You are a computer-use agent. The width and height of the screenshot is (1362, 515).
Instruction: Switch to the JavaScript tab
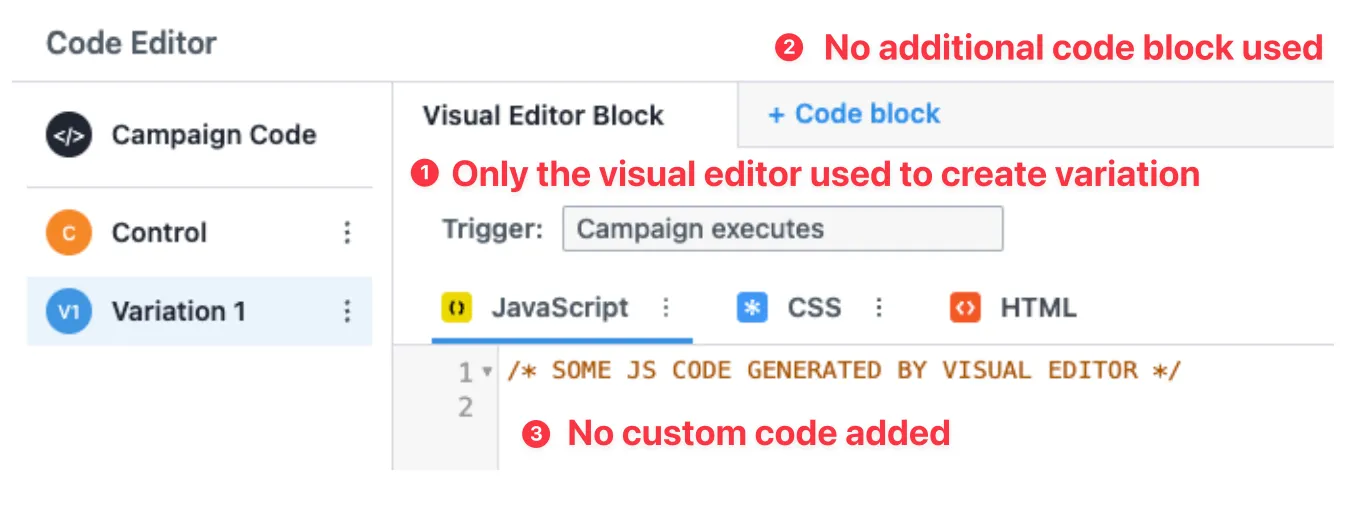(x=560, y=308)
